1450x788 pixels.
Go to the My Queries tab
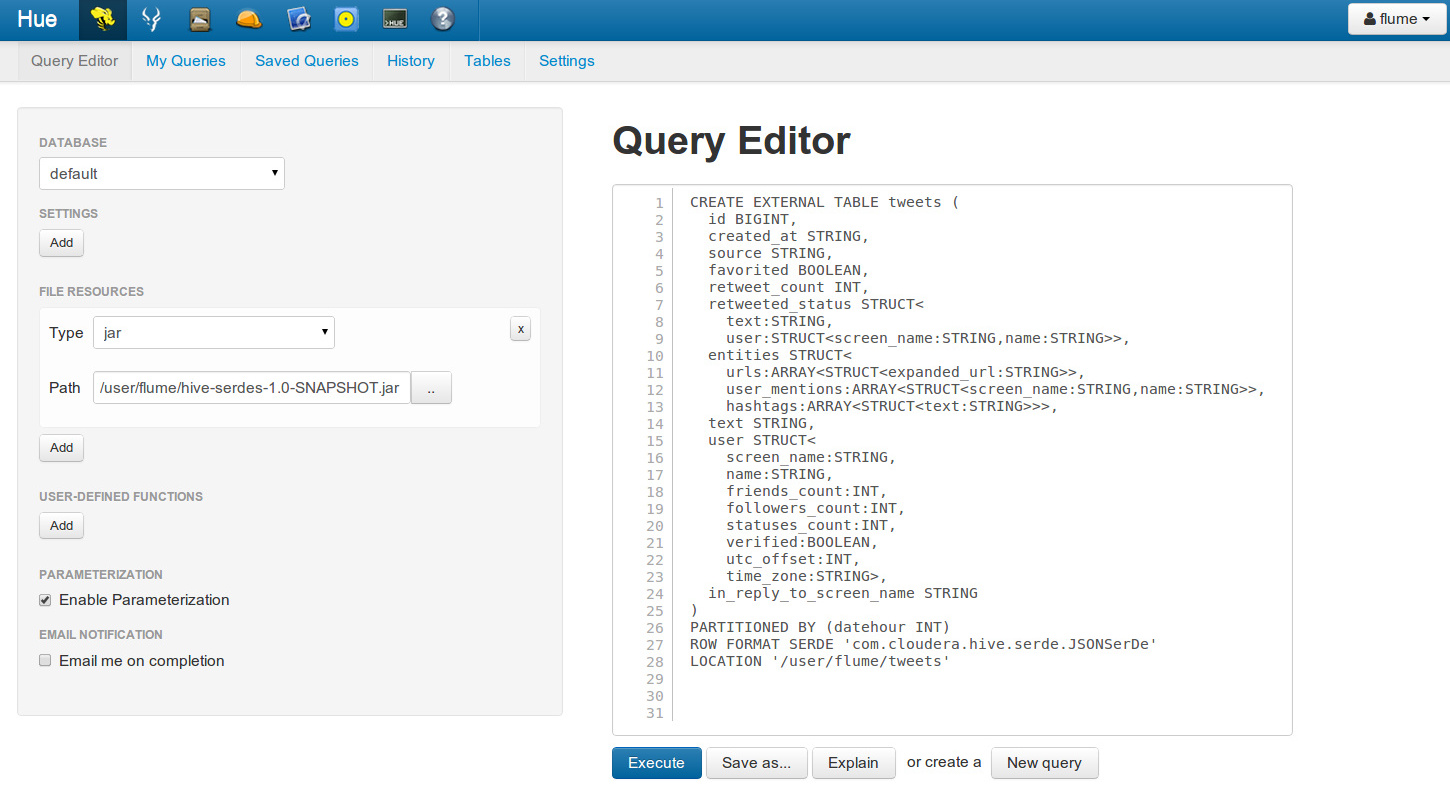(x=186, y=61)
